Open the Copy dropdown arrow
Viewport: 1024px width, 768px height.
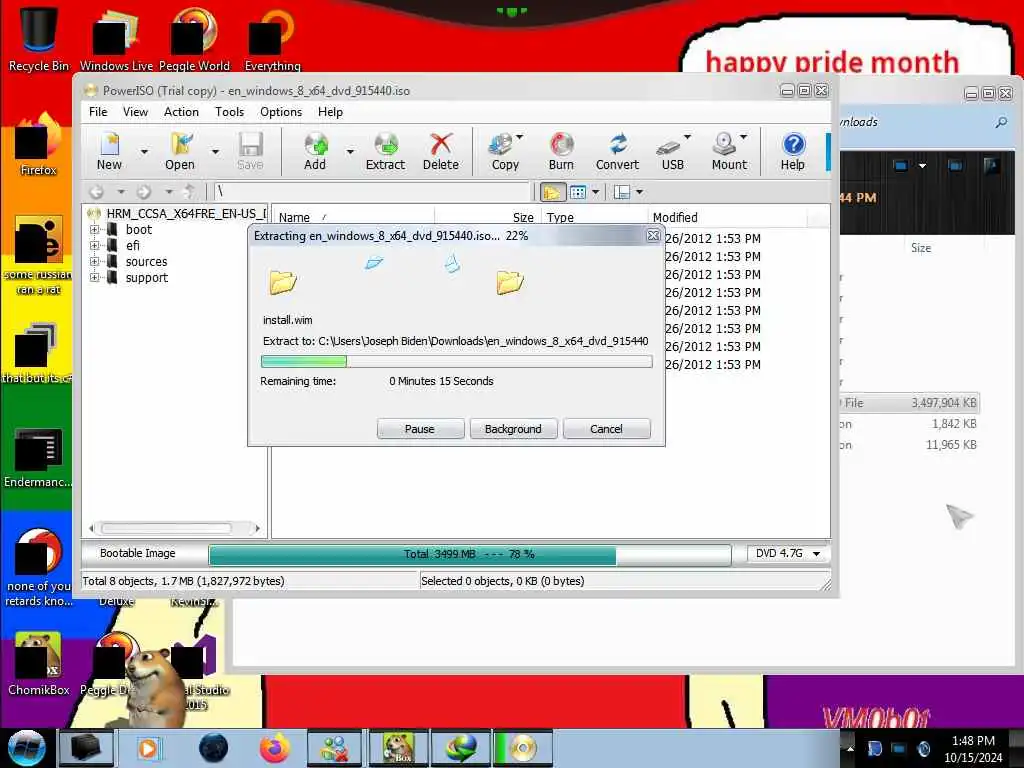coord(520,137)
